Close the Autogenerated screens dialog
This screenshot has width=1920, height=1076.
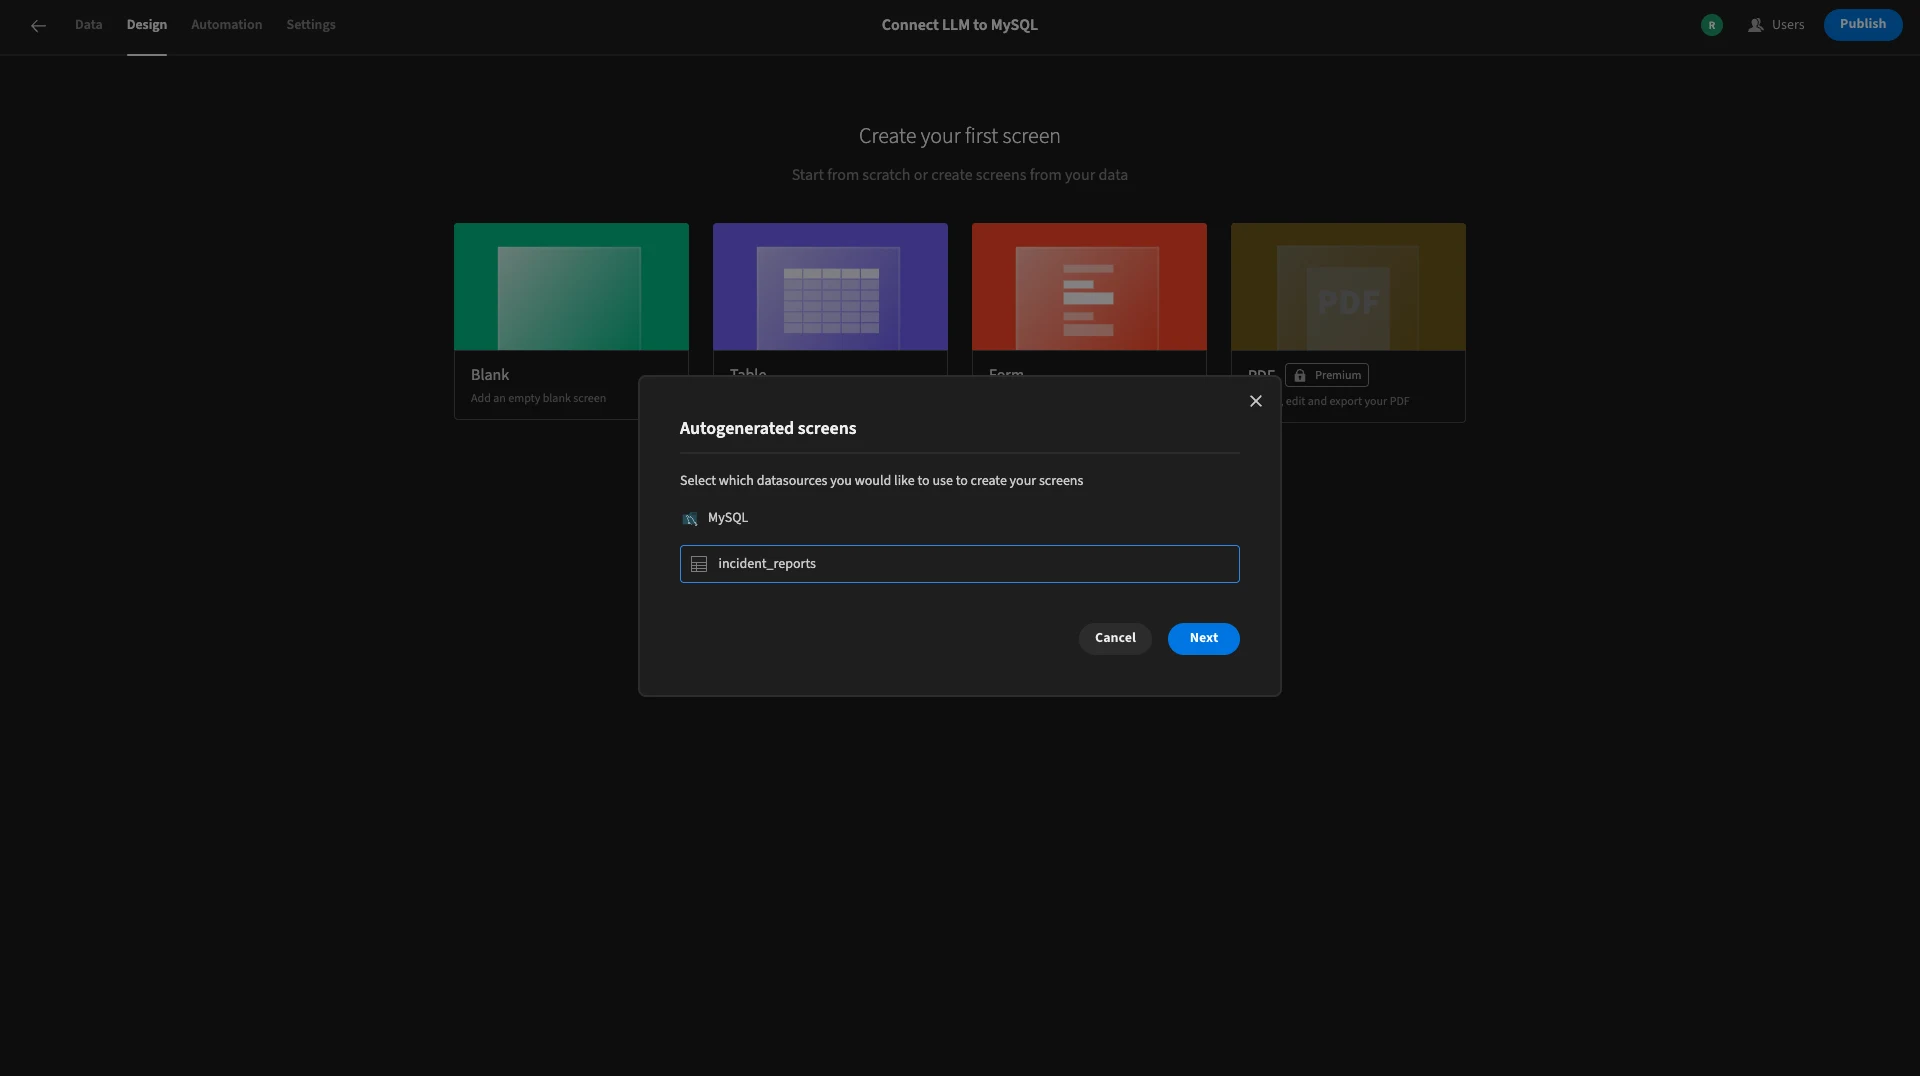coord(1255,401)
